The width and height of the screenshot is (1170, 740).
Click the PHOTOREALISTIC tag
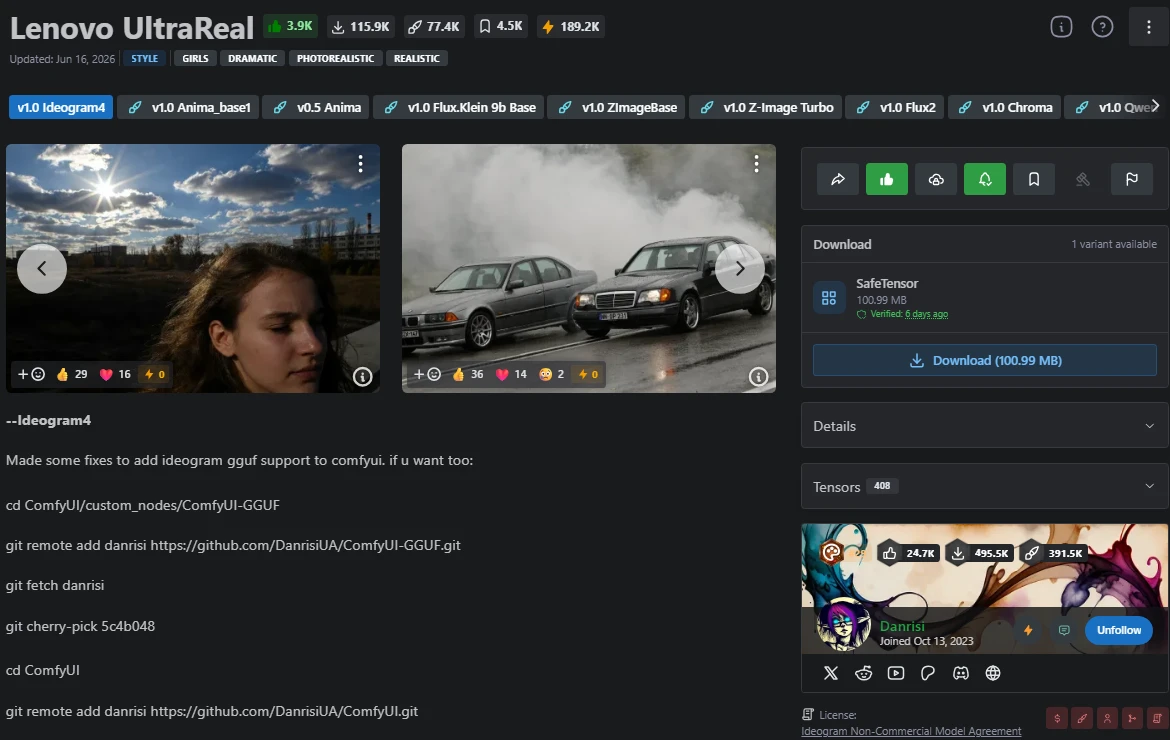(336, 58)
